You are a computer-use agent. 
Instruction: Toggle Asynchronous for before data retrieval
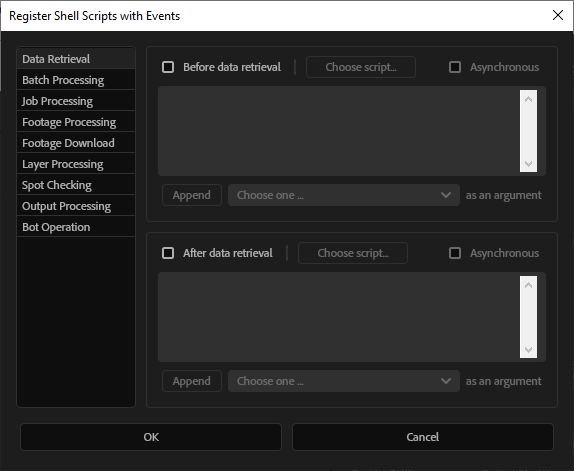pos(455,67)
